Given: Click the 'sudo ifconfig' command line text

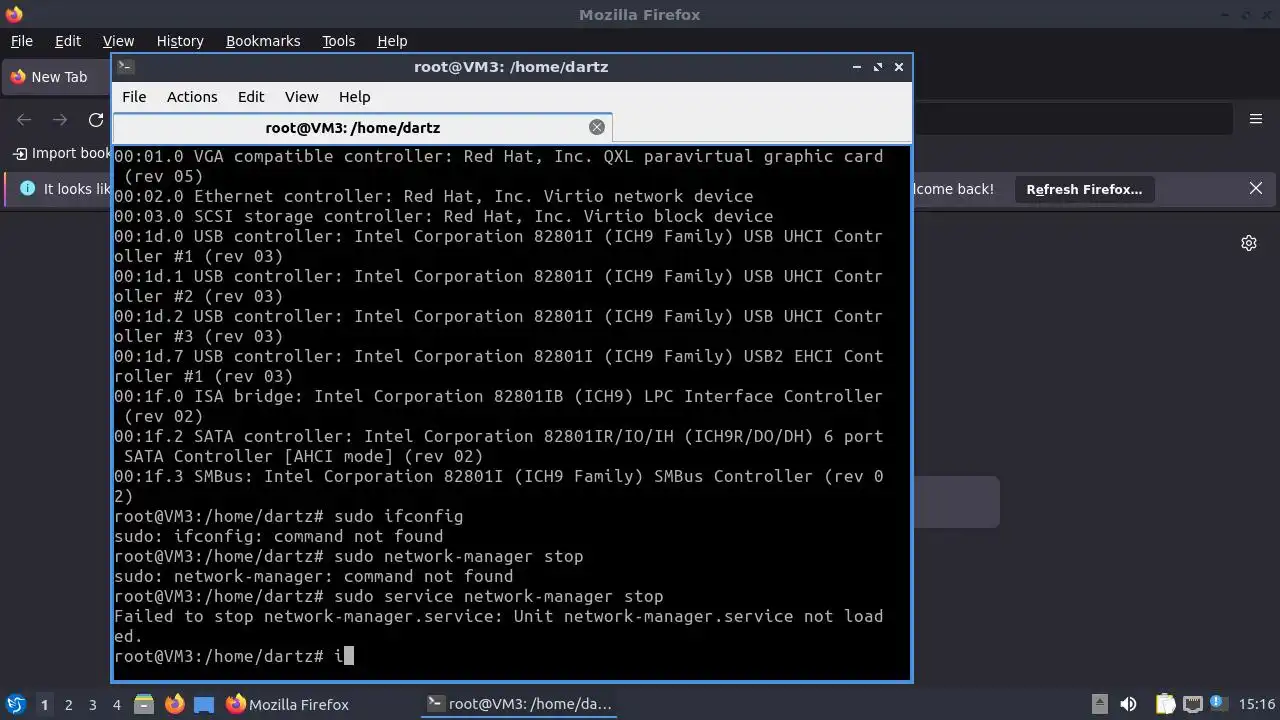Looking at the screenshot, I should pyautogui.click(x=398, y=516).
